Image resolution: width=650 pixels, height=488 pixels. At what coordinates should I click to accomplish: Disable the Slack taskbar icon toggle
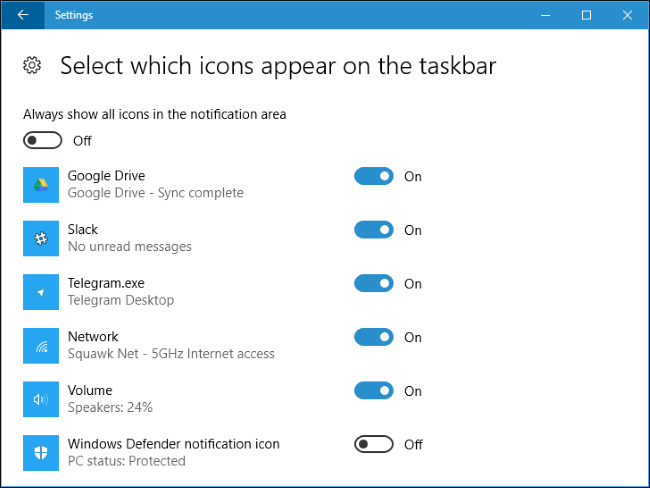click(x=374, y=230)
